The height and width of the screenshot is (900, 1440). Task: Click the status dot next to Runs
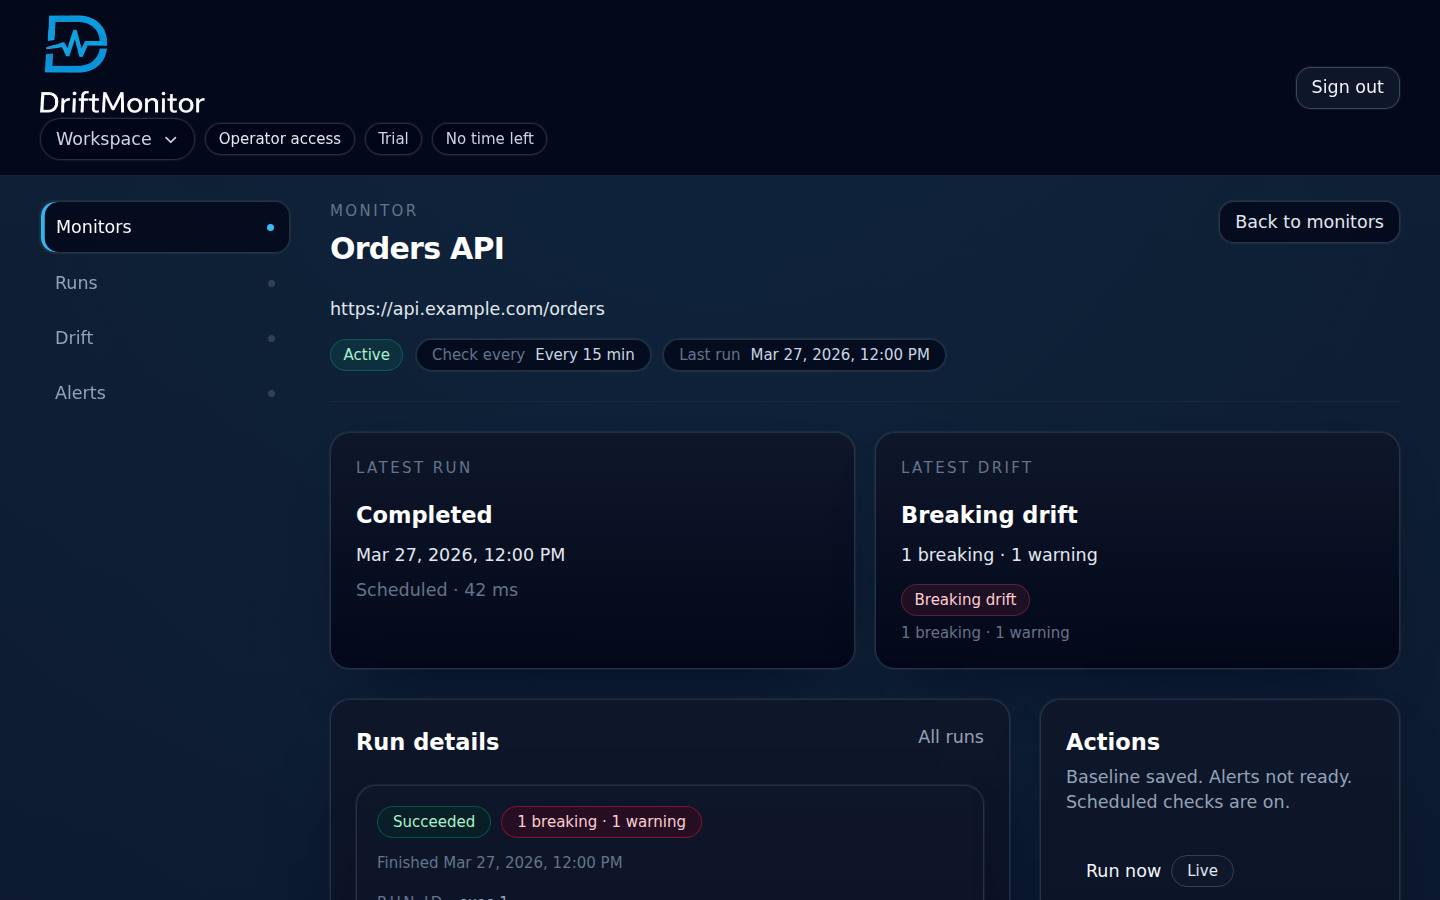[x=272, y=283]
